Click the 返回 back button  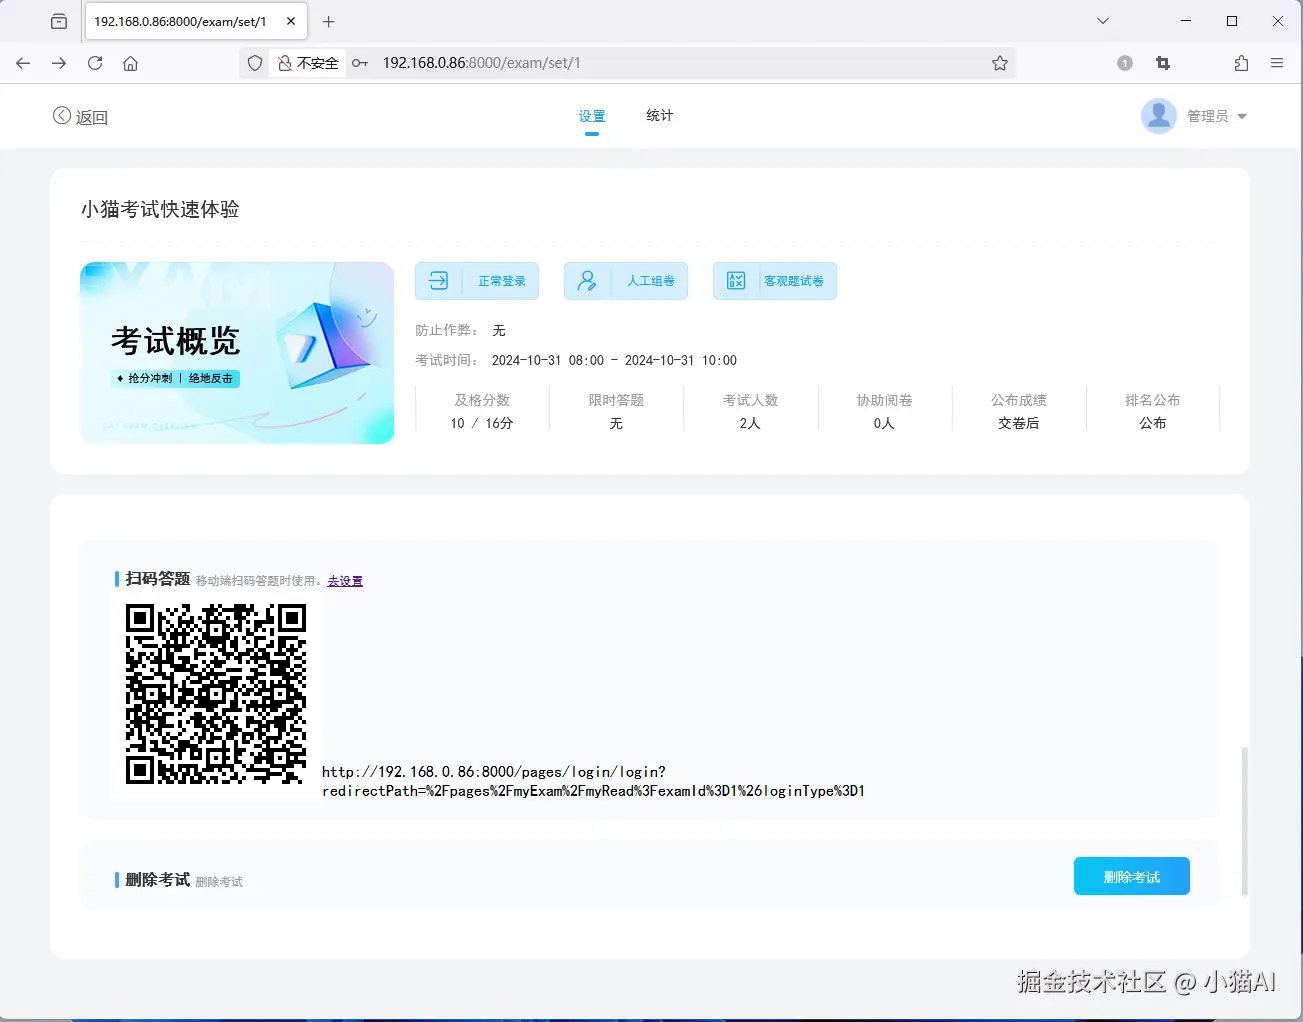pos(80,116)
